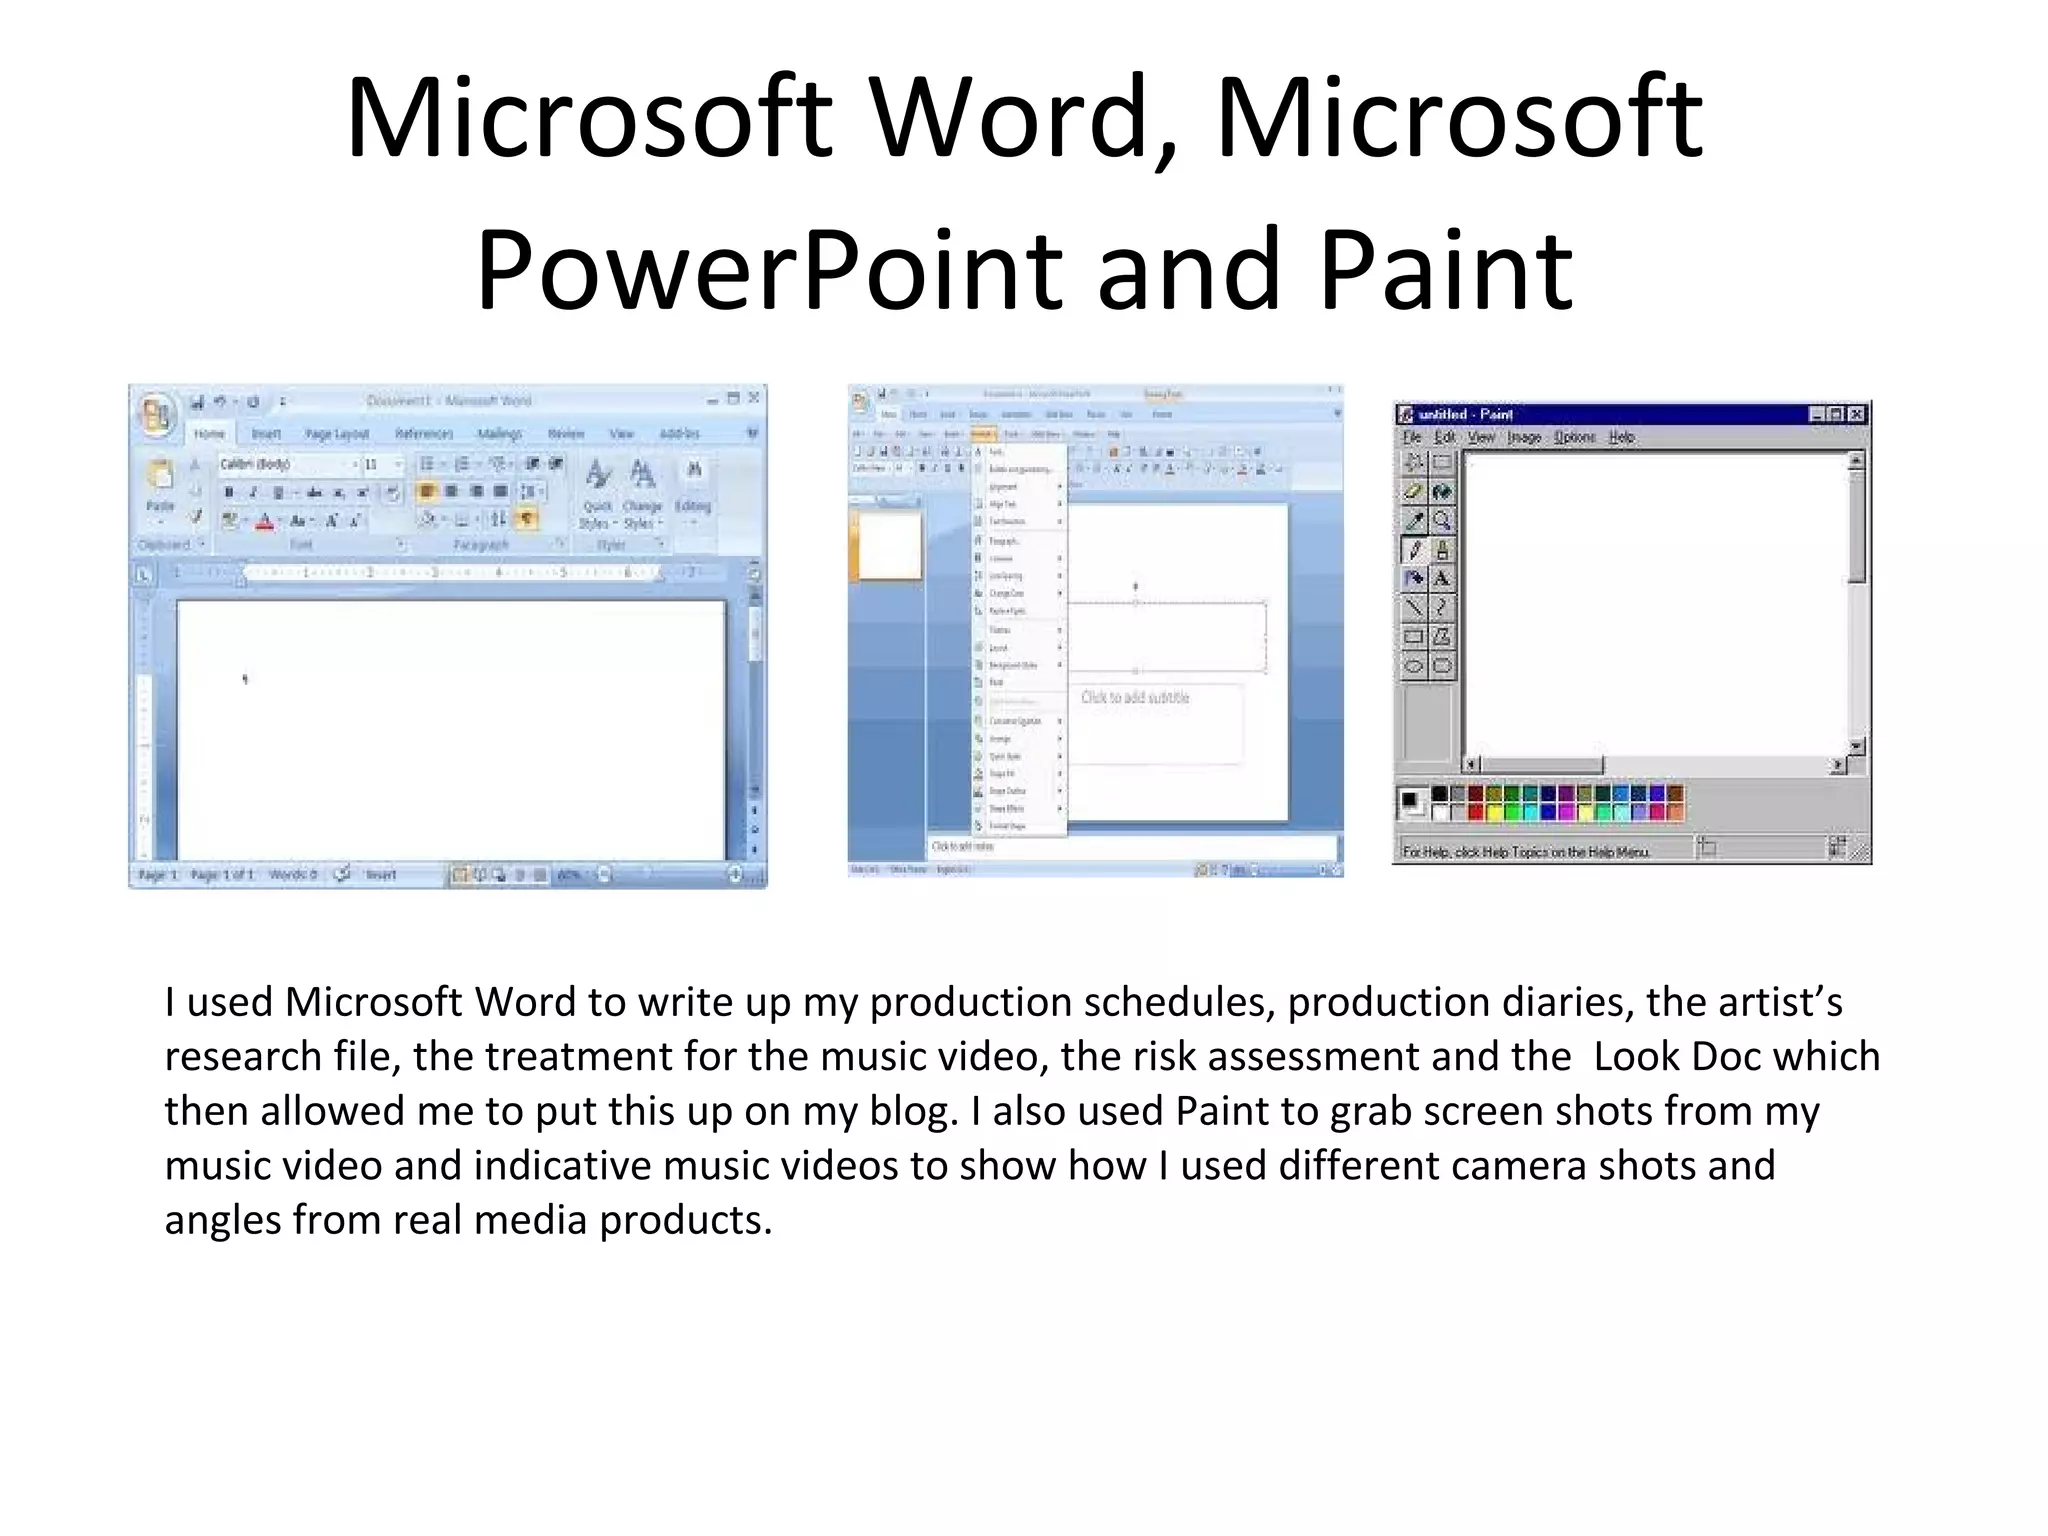The width and height of the screenshot is (2048, 1536).
Task: Select the slide thumbnail in PowerPoint panel
Action: [x=890, y=544]
